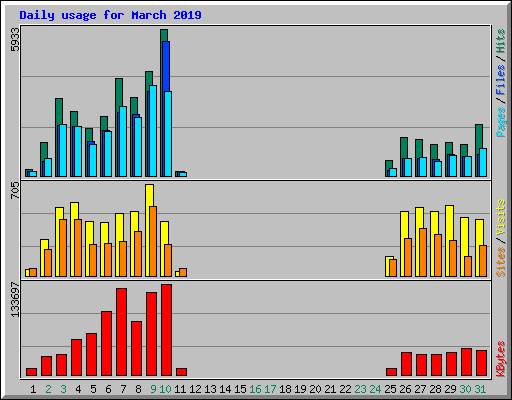Click day 4 on the x-axis
Image resolution: width=512 pixels, height=400 pixels.
(x=78, y=389)
